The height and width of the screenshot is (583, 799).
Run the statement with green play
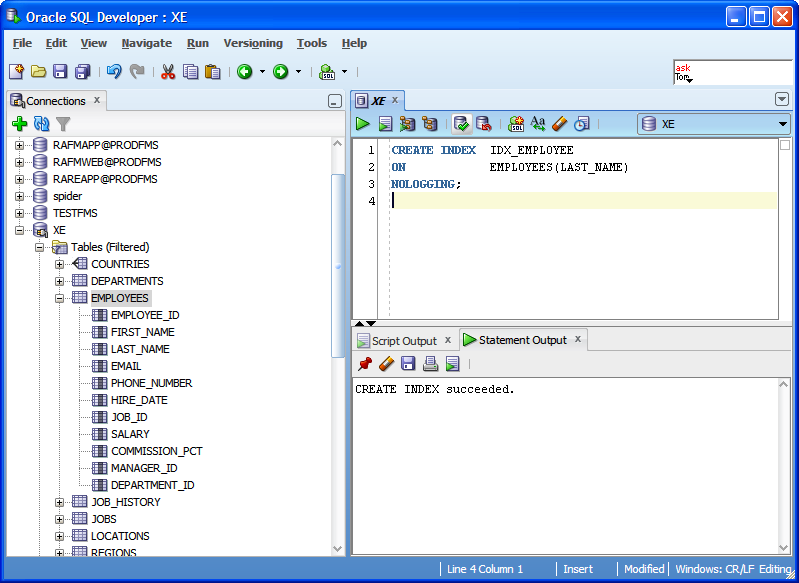[x=363, y=124]
